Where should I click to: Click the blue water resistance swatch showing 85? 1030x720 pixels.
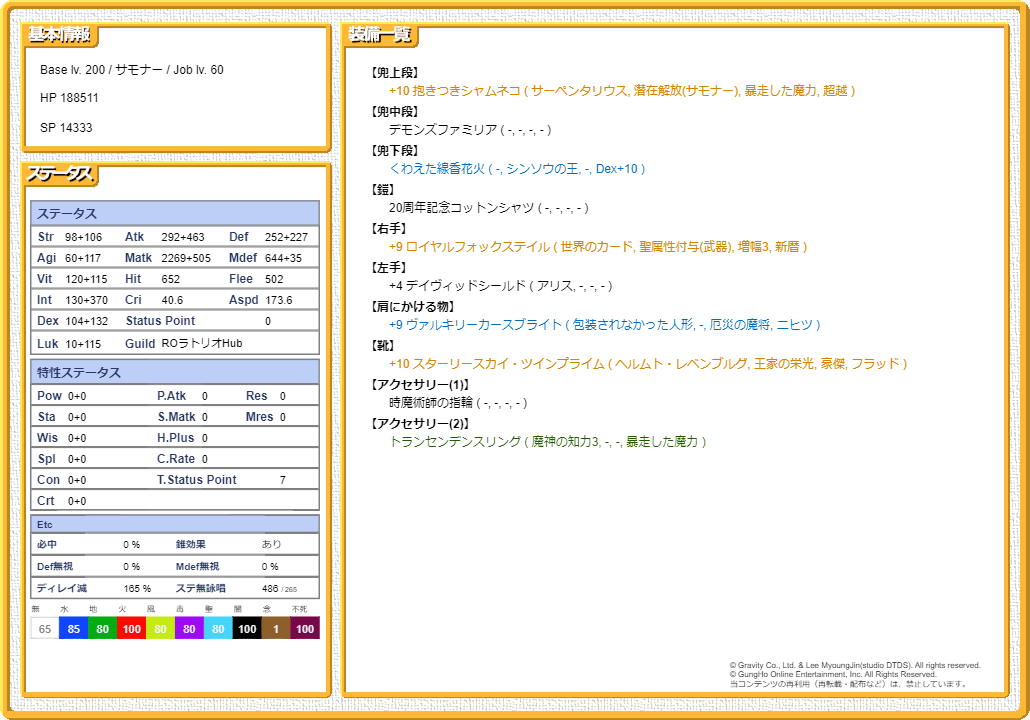click(x=74, y=629)
